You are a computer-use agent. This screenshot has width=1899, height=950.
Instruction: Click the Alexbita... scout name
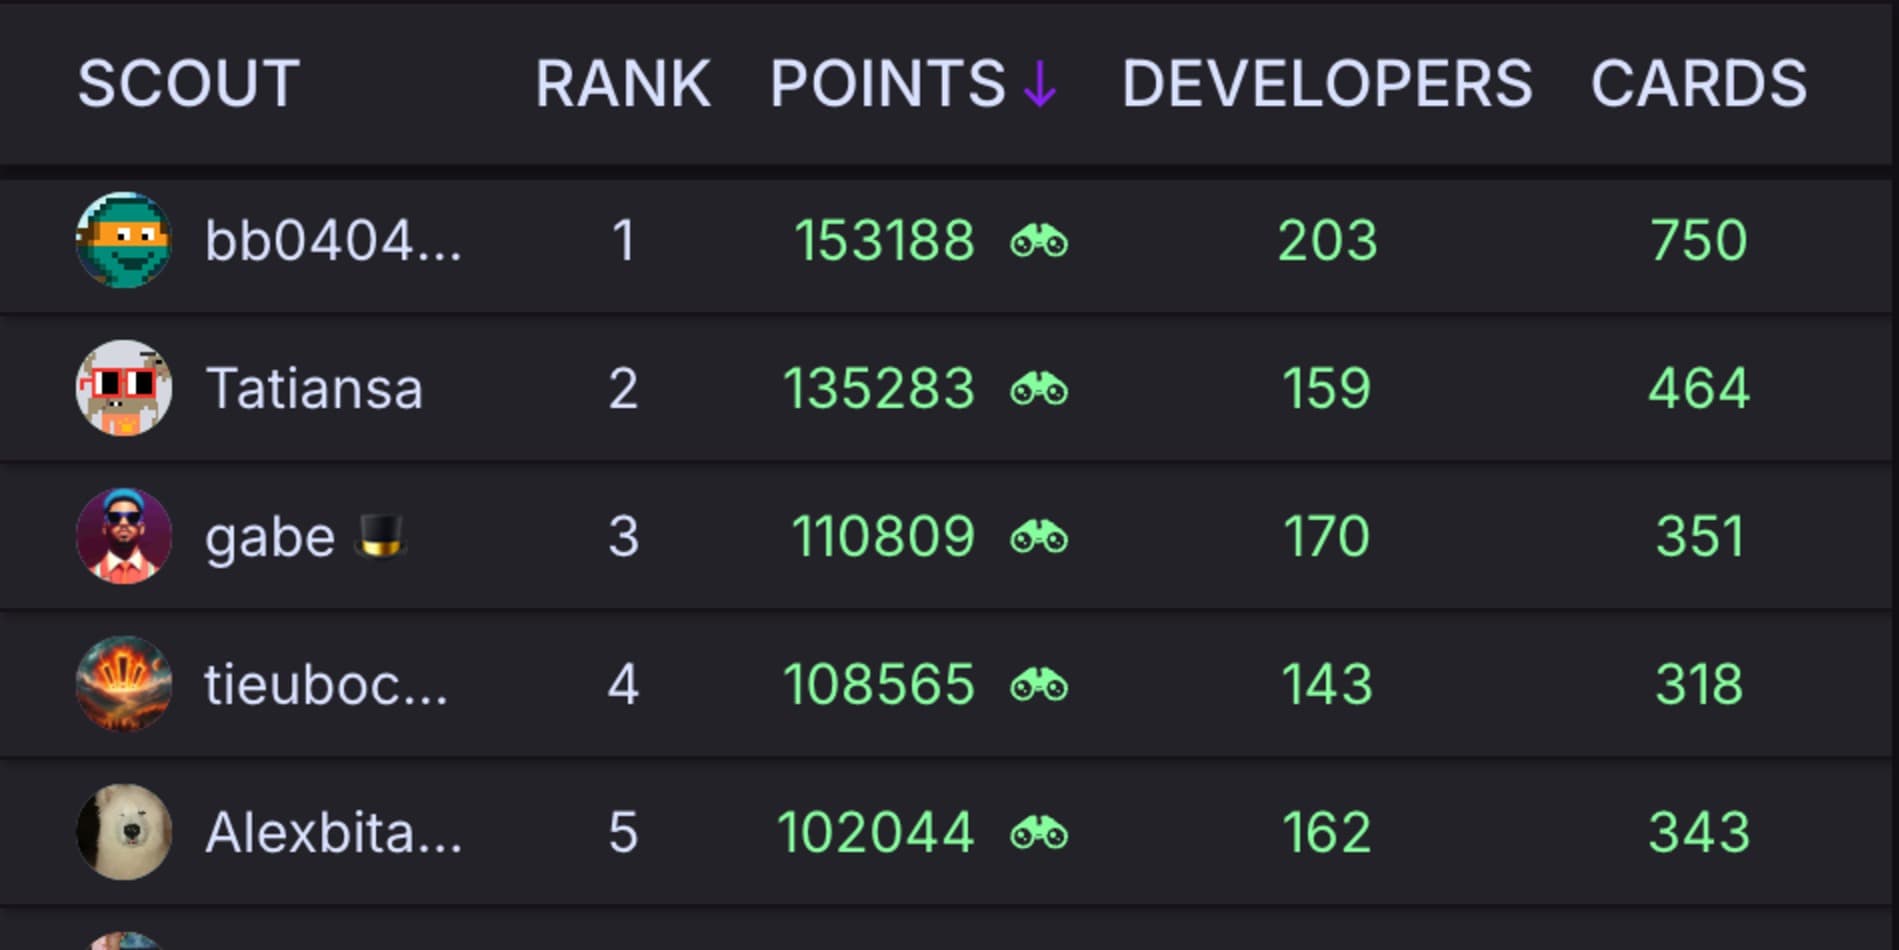(333, 833)
